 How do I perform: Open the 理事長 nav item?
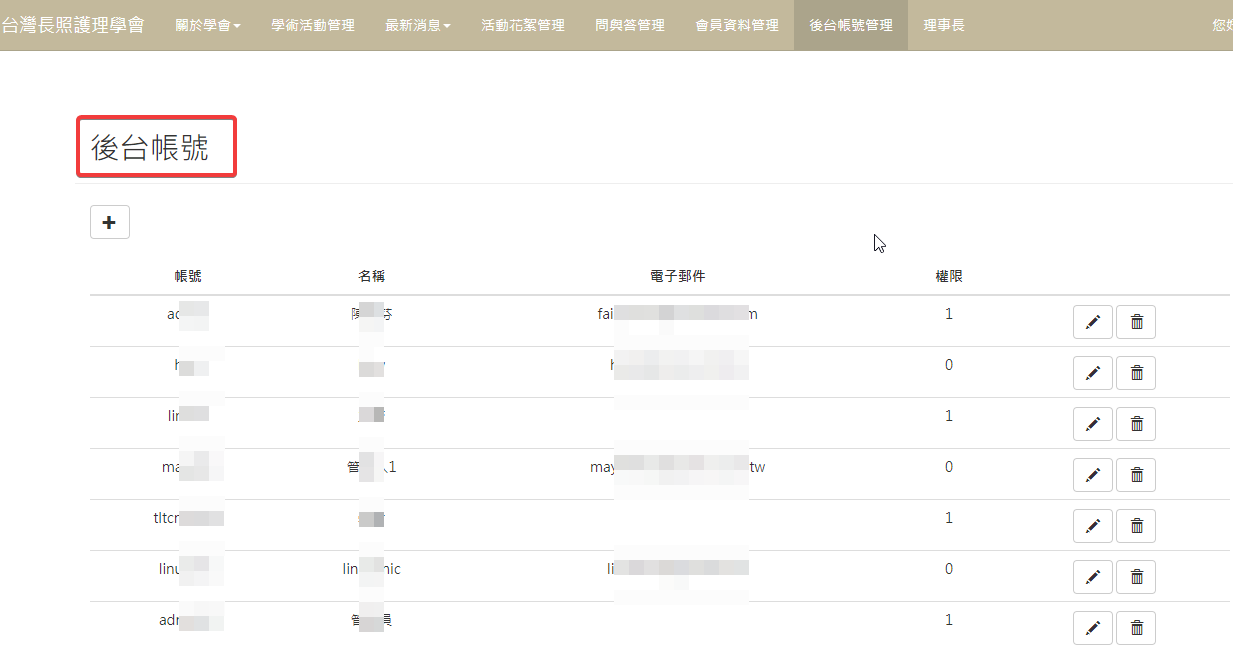[x=944, y=25]
